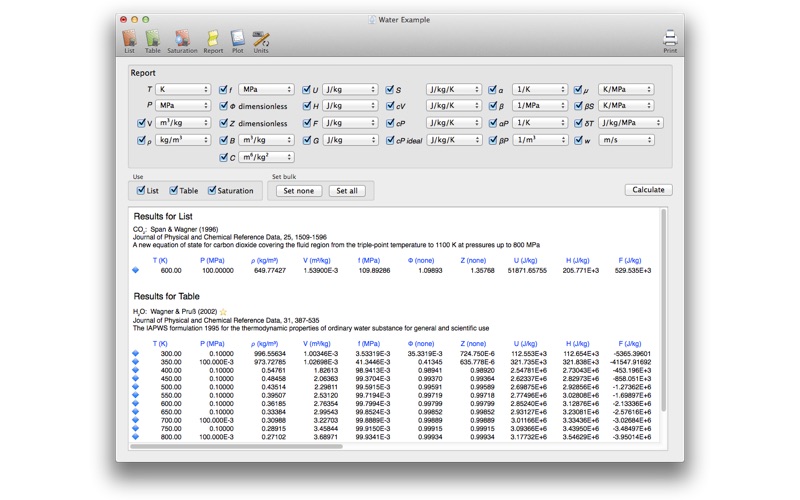This screenshot has height=500, width=800.
Task: Click the blue diamond for the 300.00 K row
Action: coord(135,353)
